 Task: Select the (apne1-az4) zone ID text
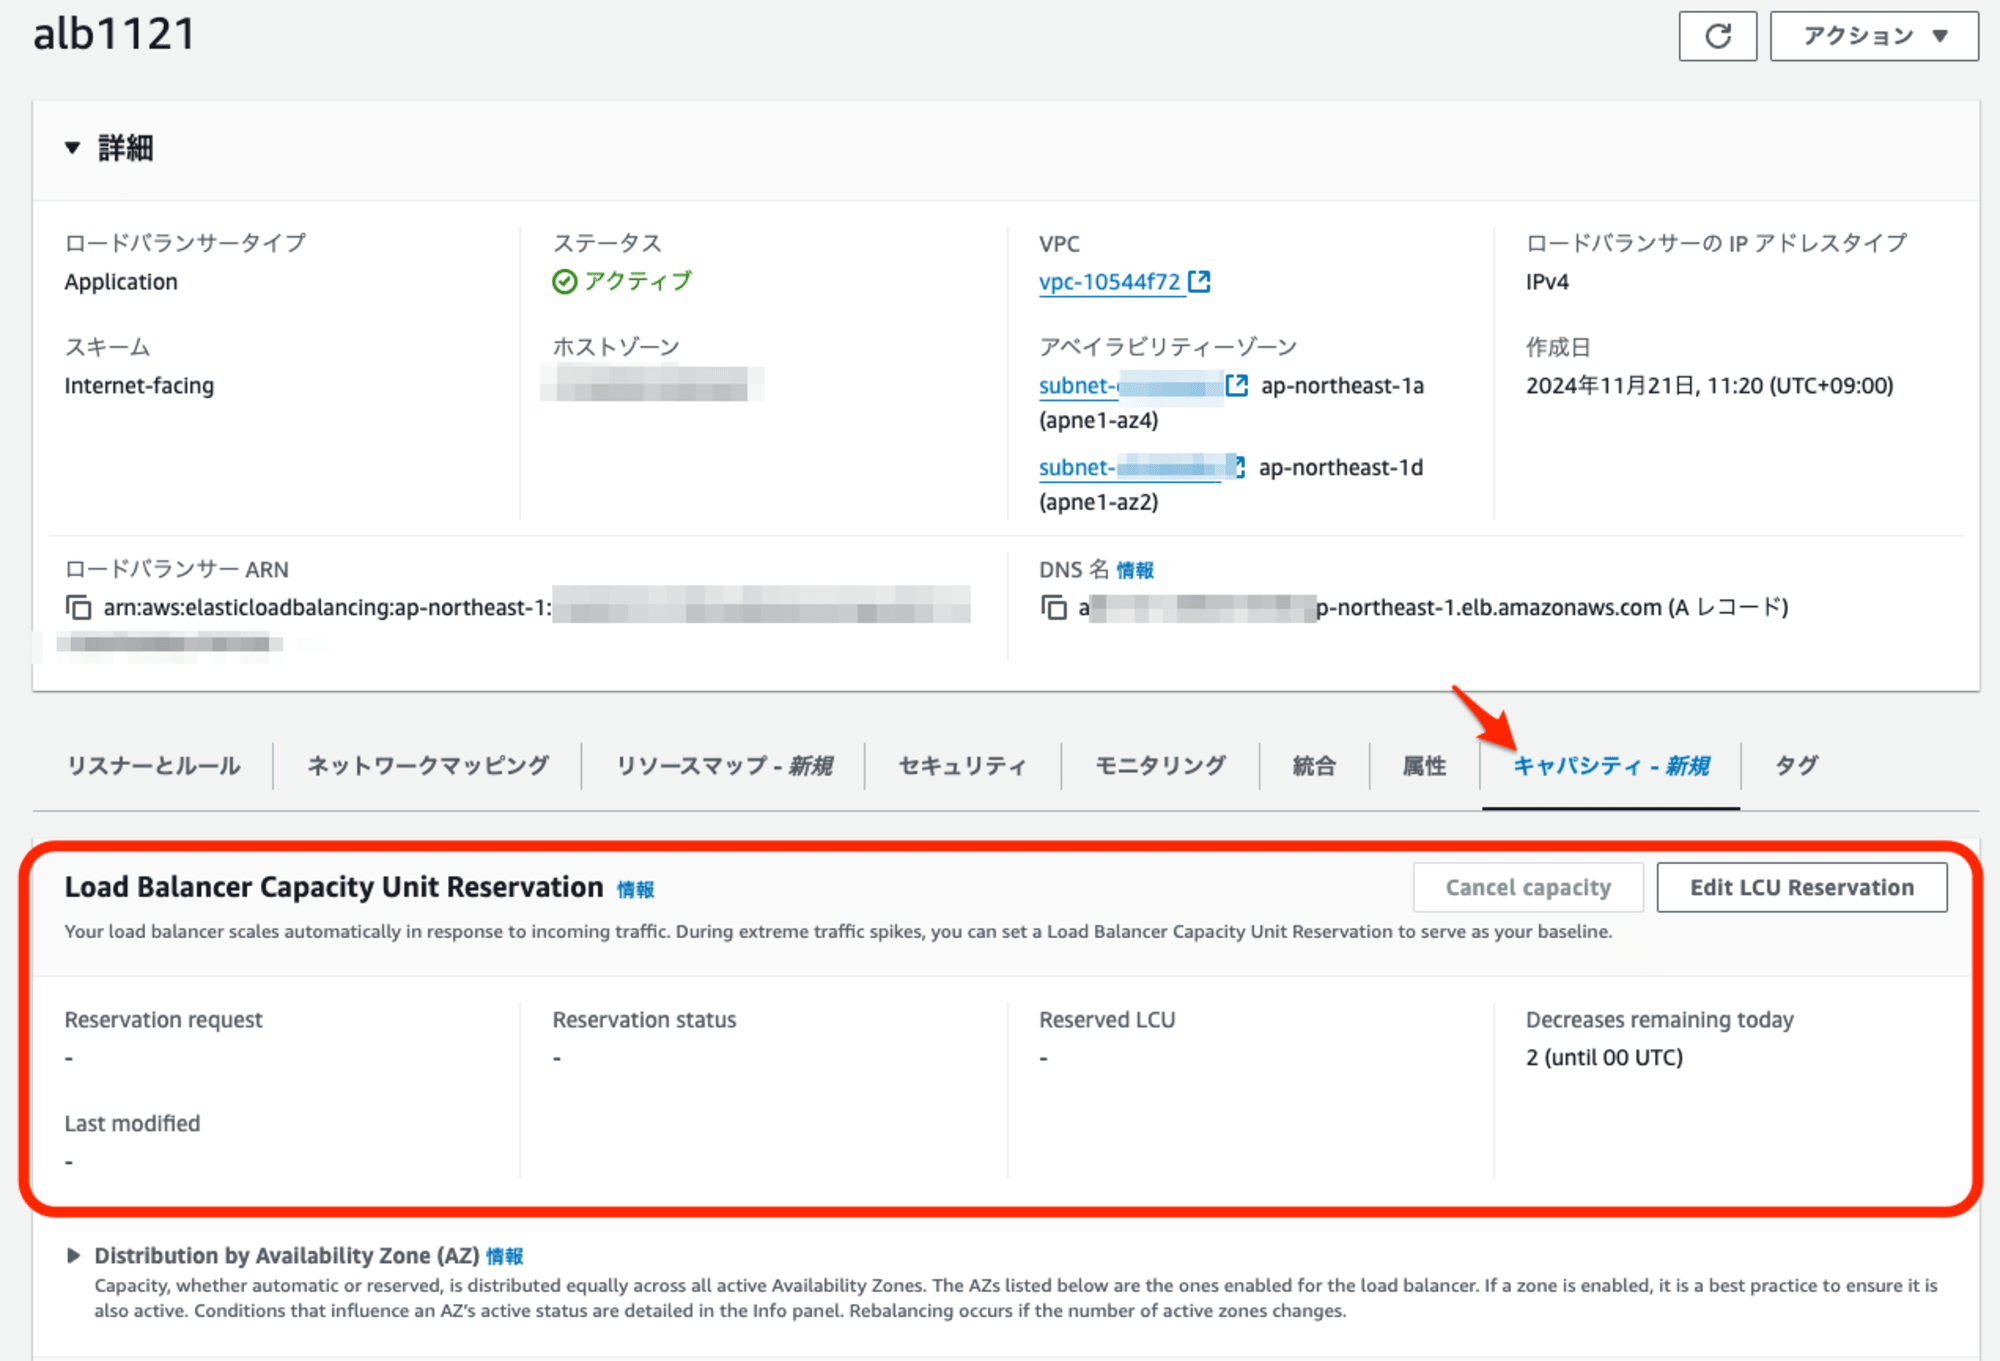coord(1098,421)
